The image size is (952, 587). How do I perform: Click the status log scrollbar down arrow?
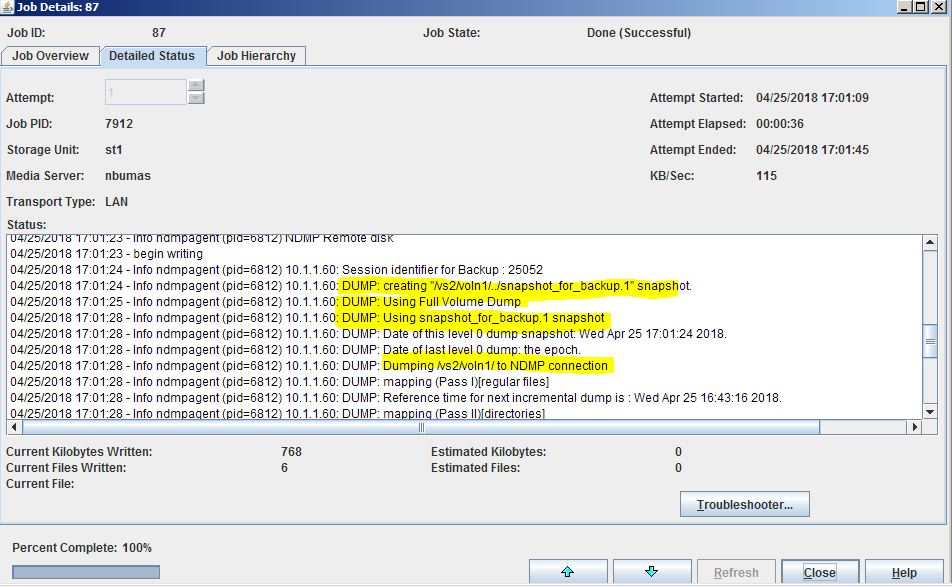coord(932,413)
